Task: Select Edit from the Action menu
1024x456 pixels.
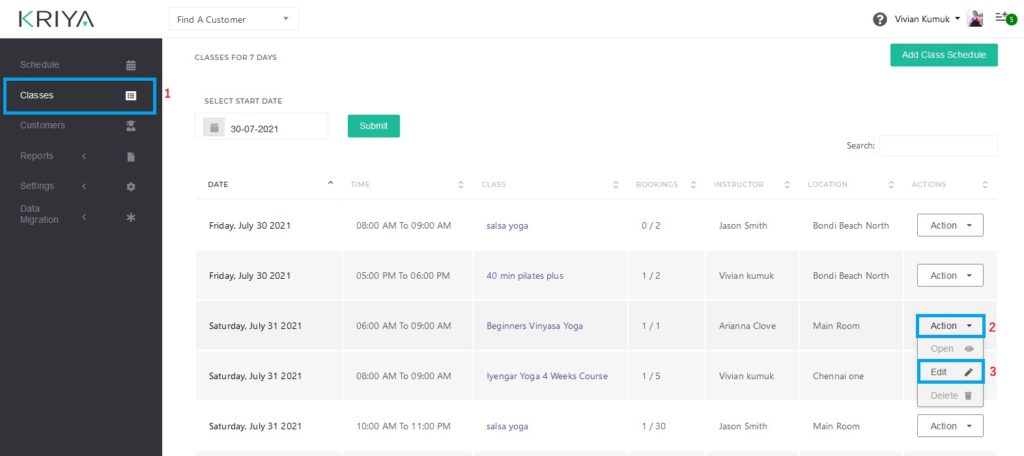Action: coord(950,371)
